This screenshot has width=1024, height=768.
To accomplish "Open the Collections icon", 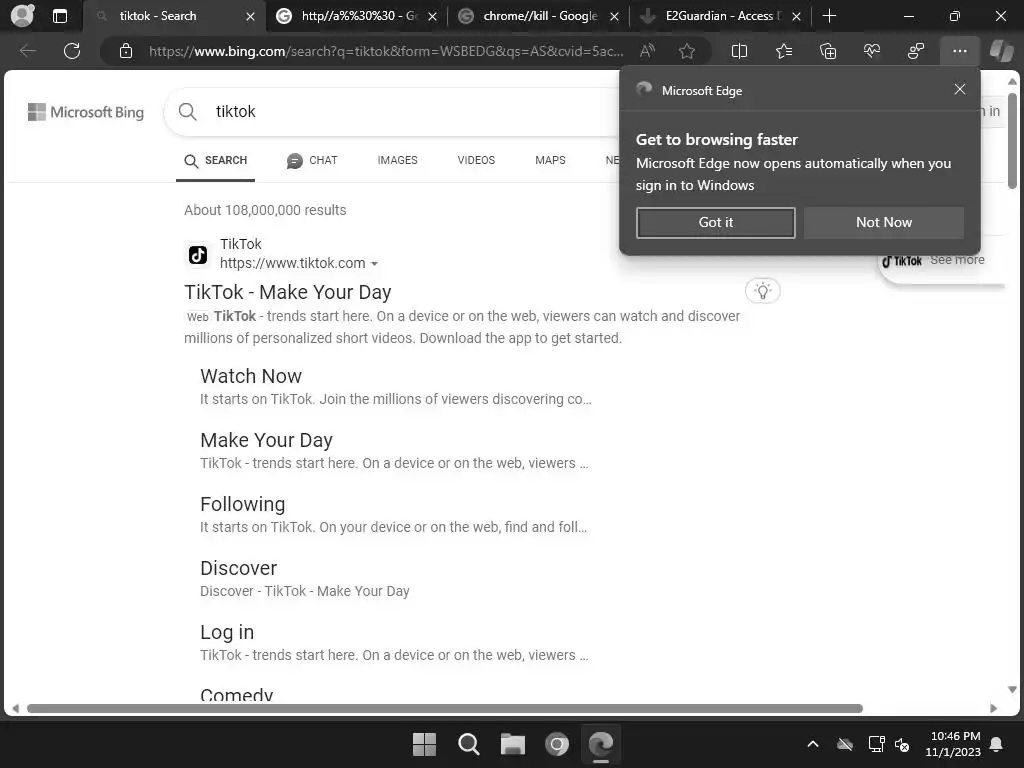I will pos(827,51).
